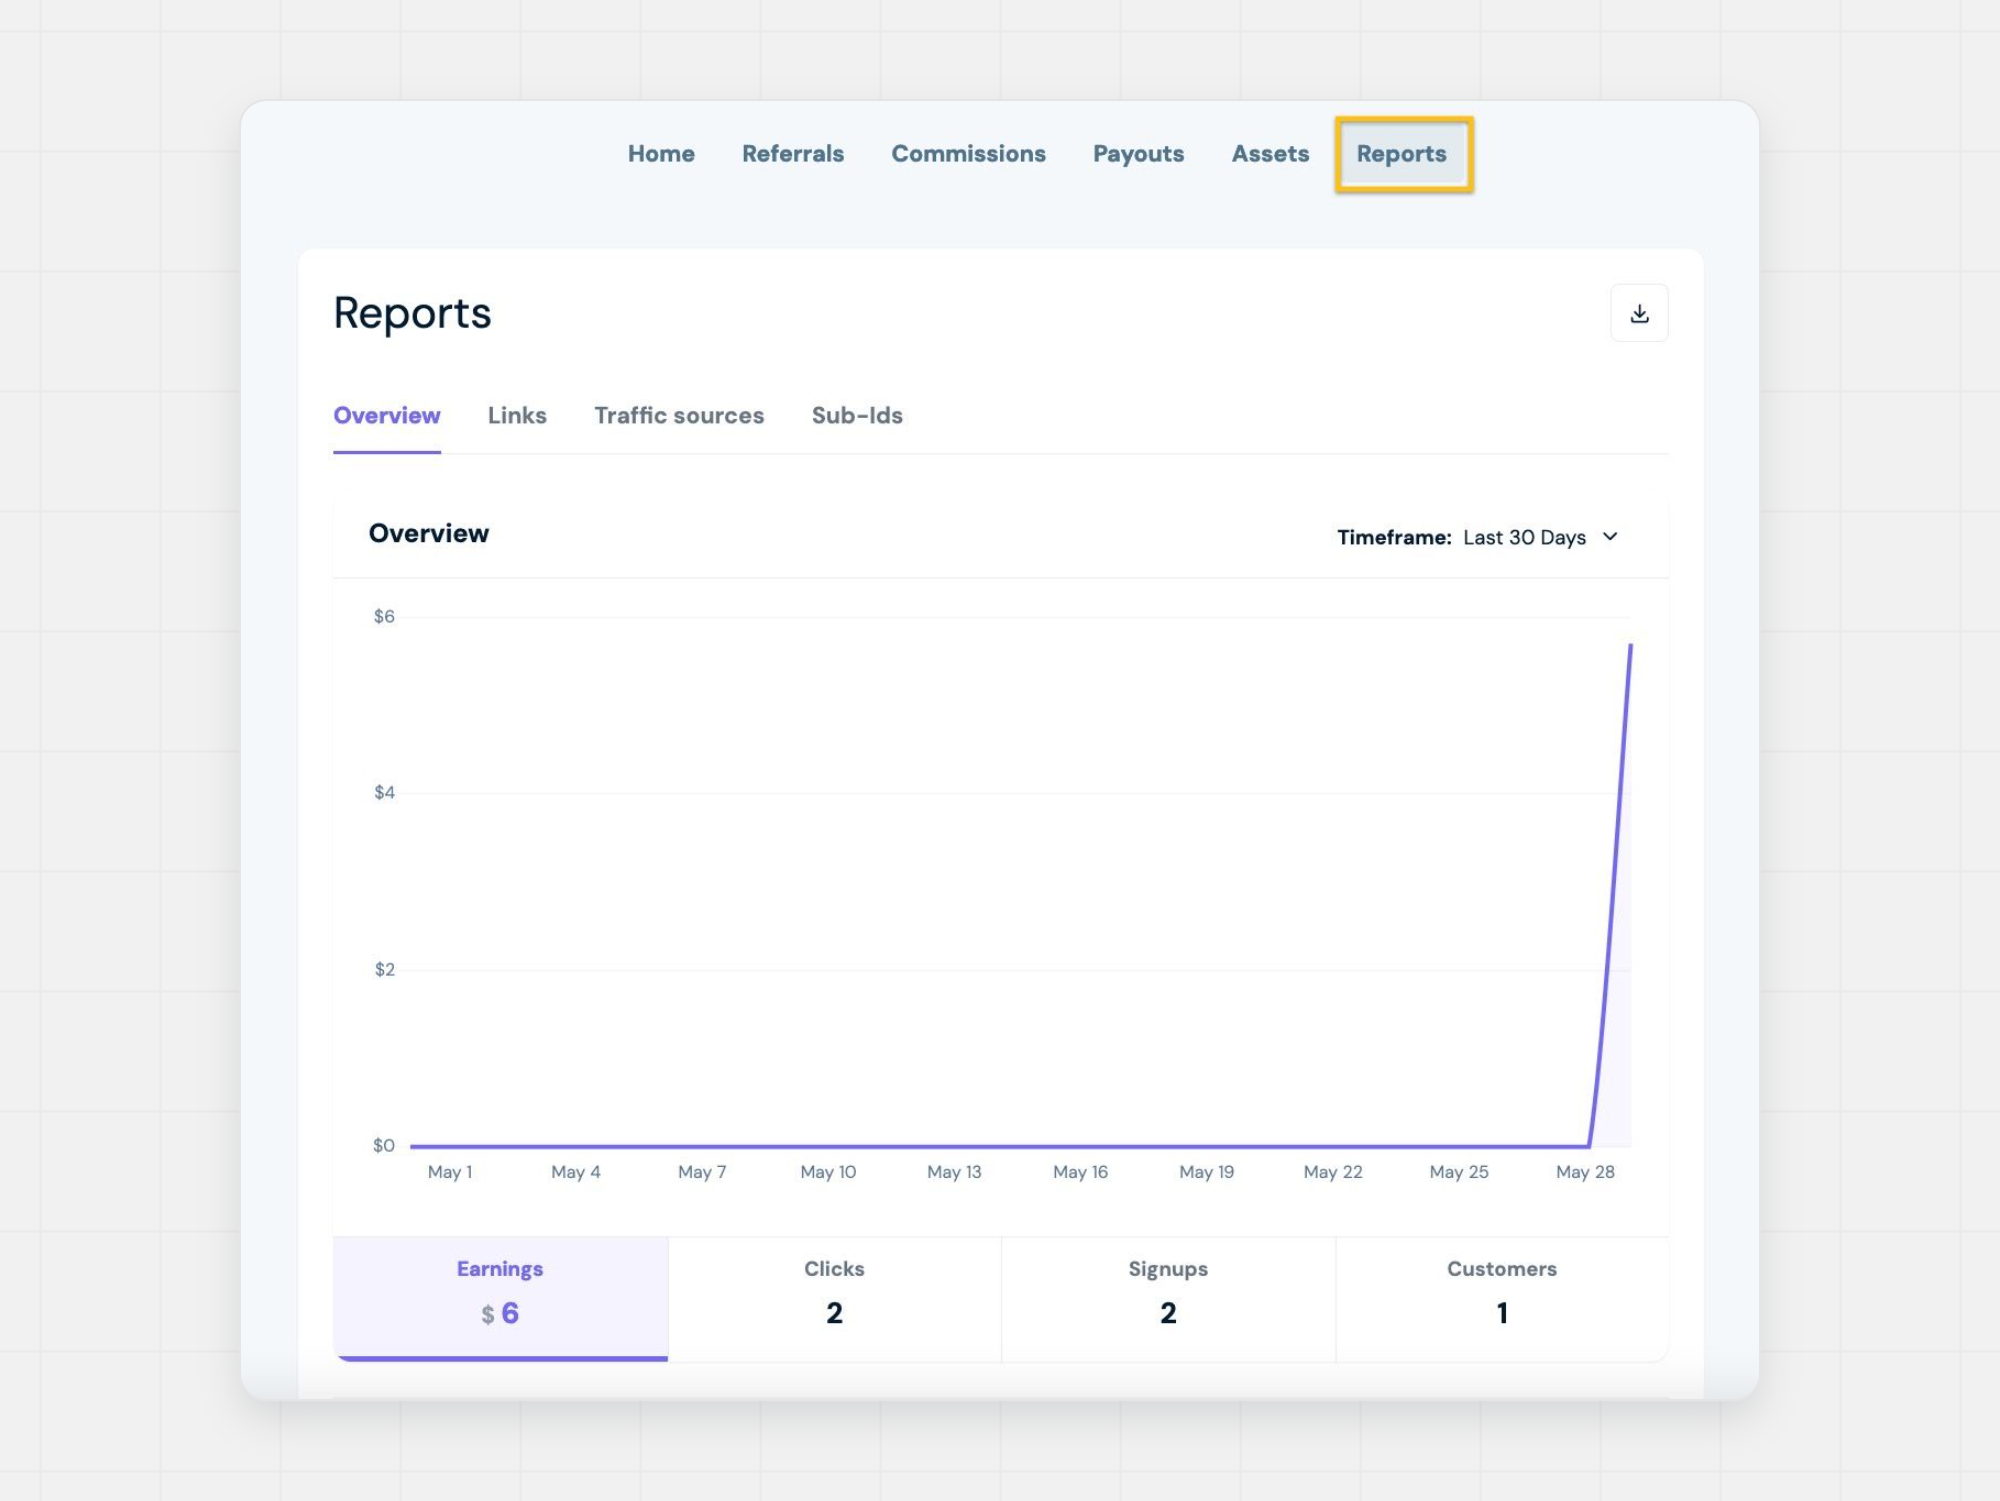Screen dimensions: 2000x1501
Task: Click the May 1 axis label
Action: 450,1172
